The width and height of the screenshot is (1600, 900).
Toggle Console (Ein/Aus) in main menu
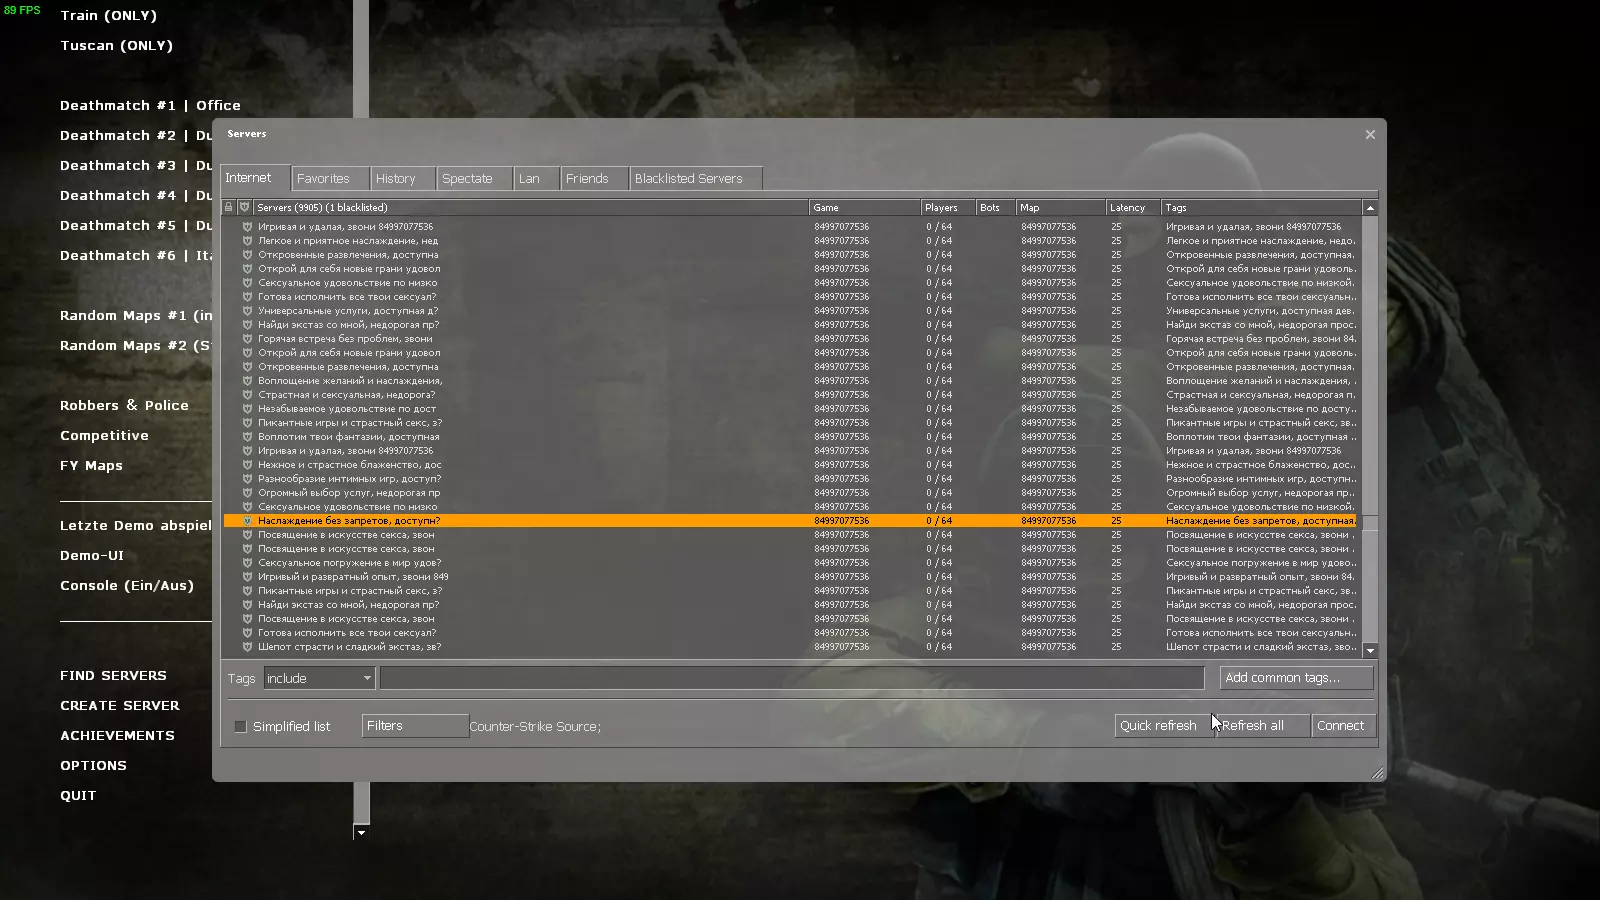(127, 586)
